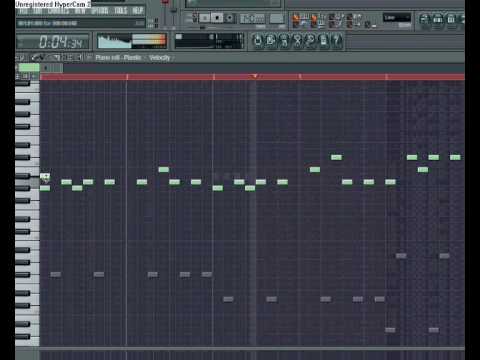The height and width of the screenshot is (360, 480).
Task: Click the playhead marker on red timeline
Action: pos(255,76)
